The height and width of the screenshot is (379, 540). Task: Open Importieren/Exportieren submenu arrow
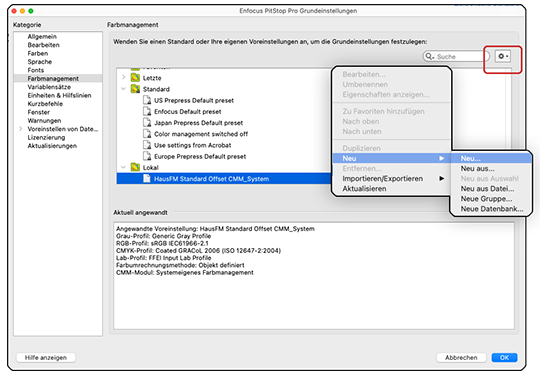pos(442,178)
